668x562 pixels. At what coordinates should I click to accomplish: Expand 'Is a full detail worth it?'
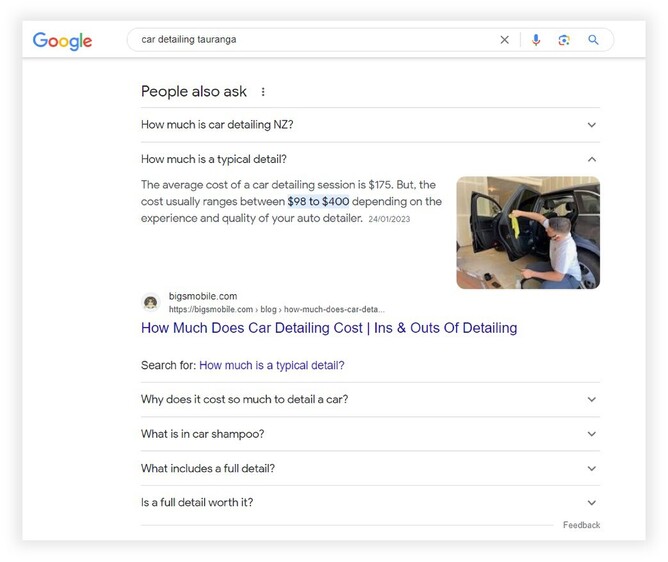coord(591,503)
